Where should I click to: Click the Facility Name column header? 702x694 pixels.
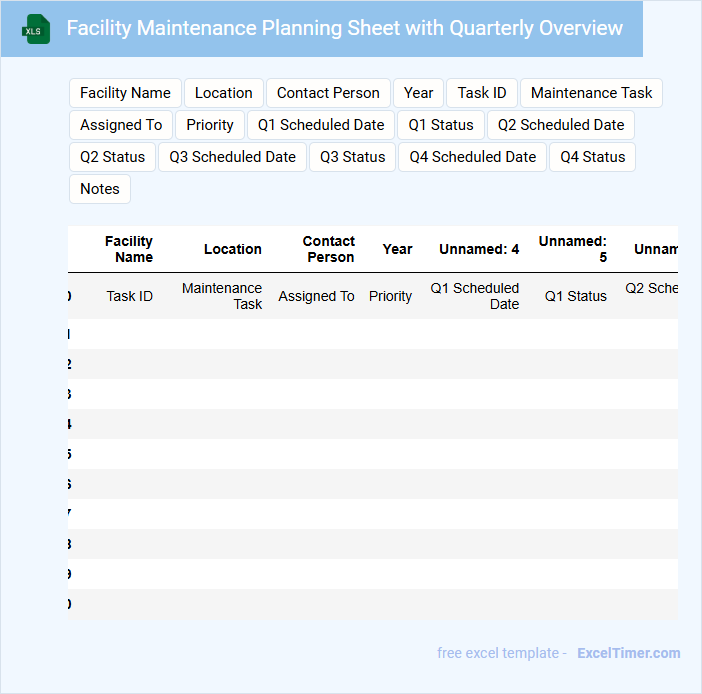tap(129, 249)
